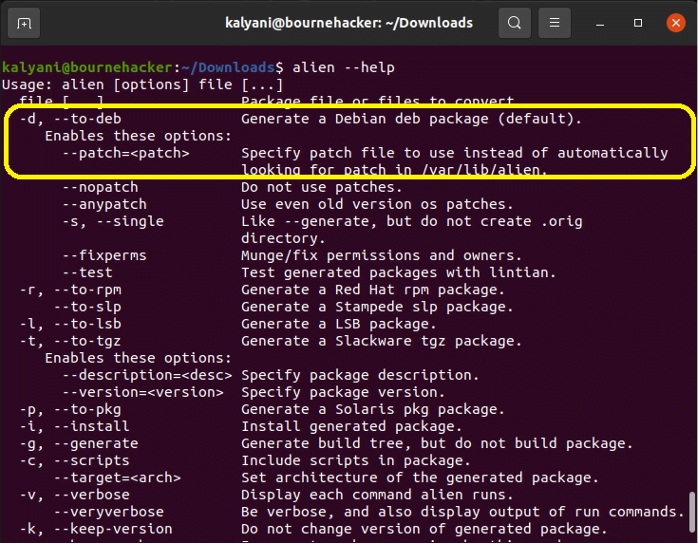Click the --anypatch option text
Viewport: 698px width, 544px height.
[105, 204]
